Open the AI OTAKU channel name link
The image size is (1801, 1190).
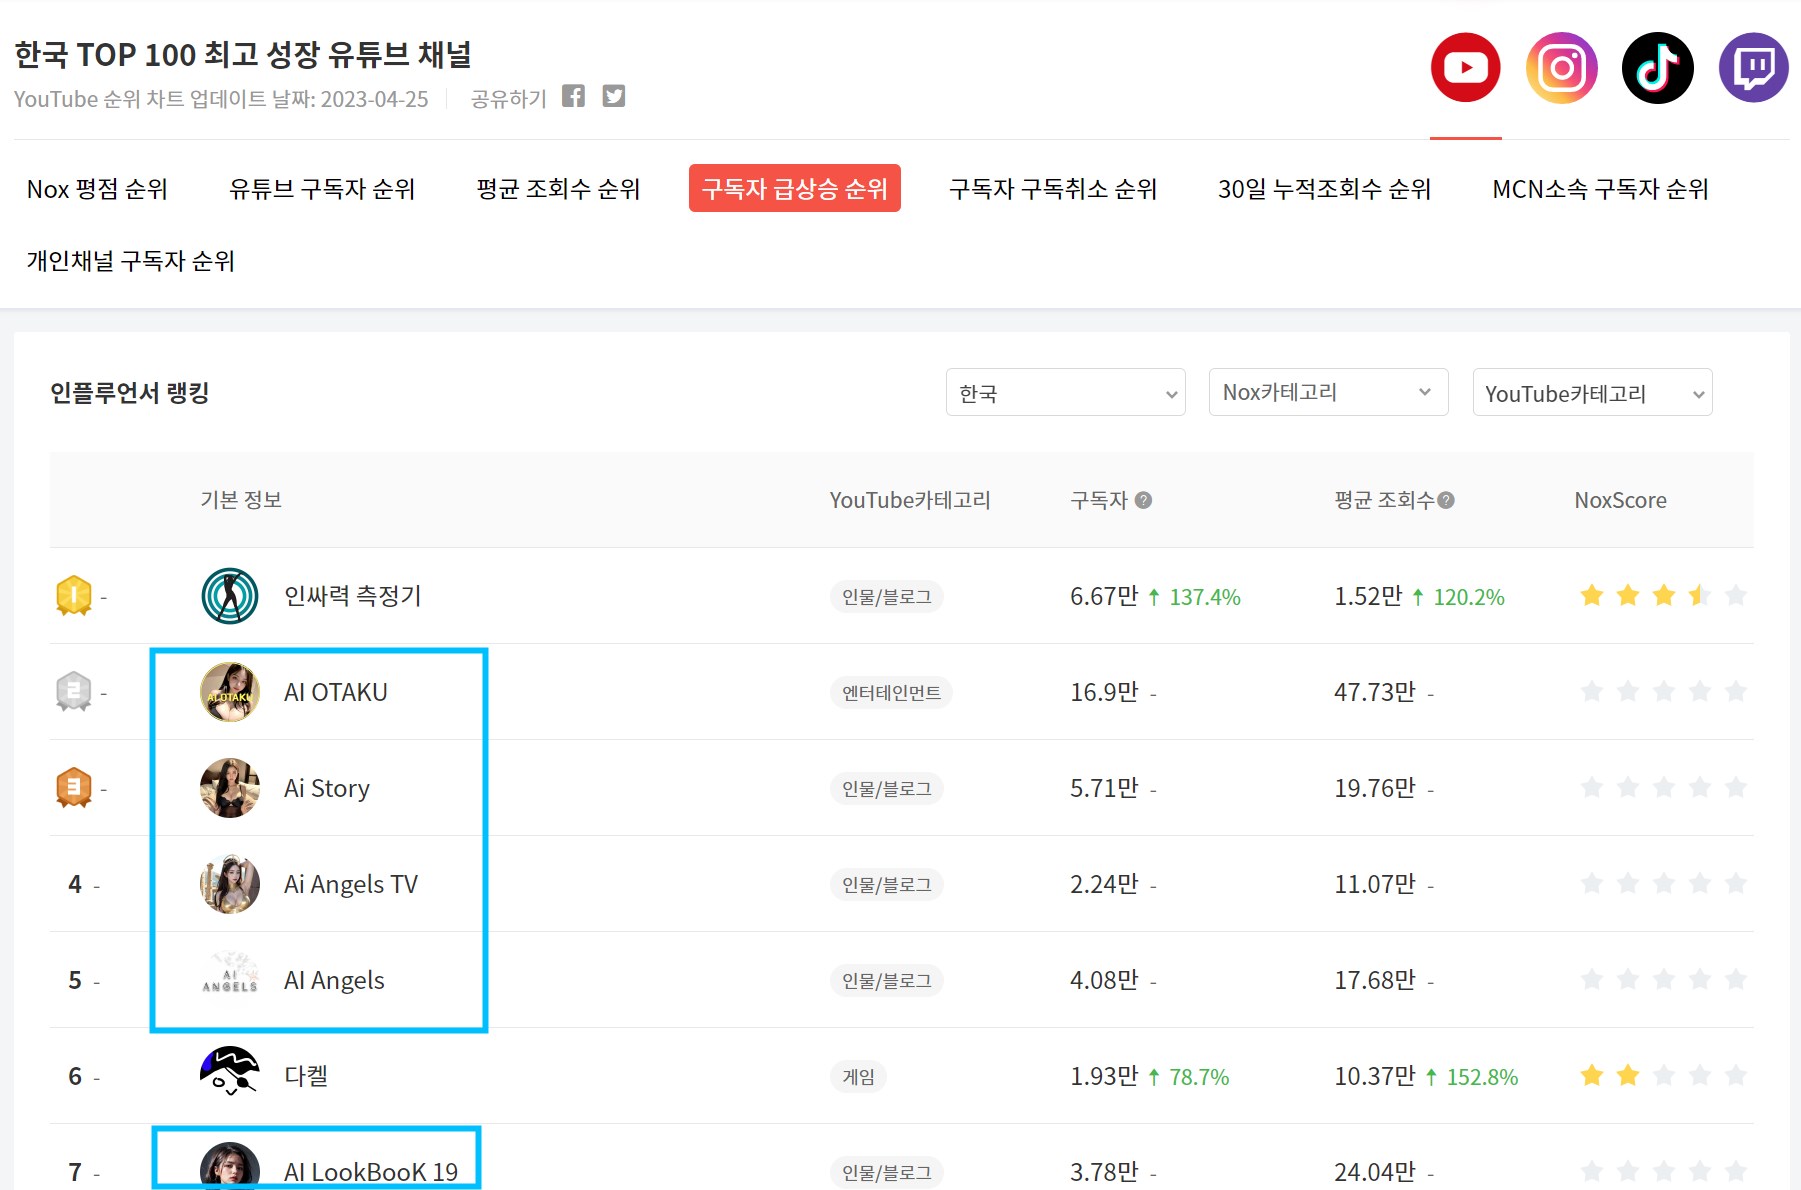(336, 692)
